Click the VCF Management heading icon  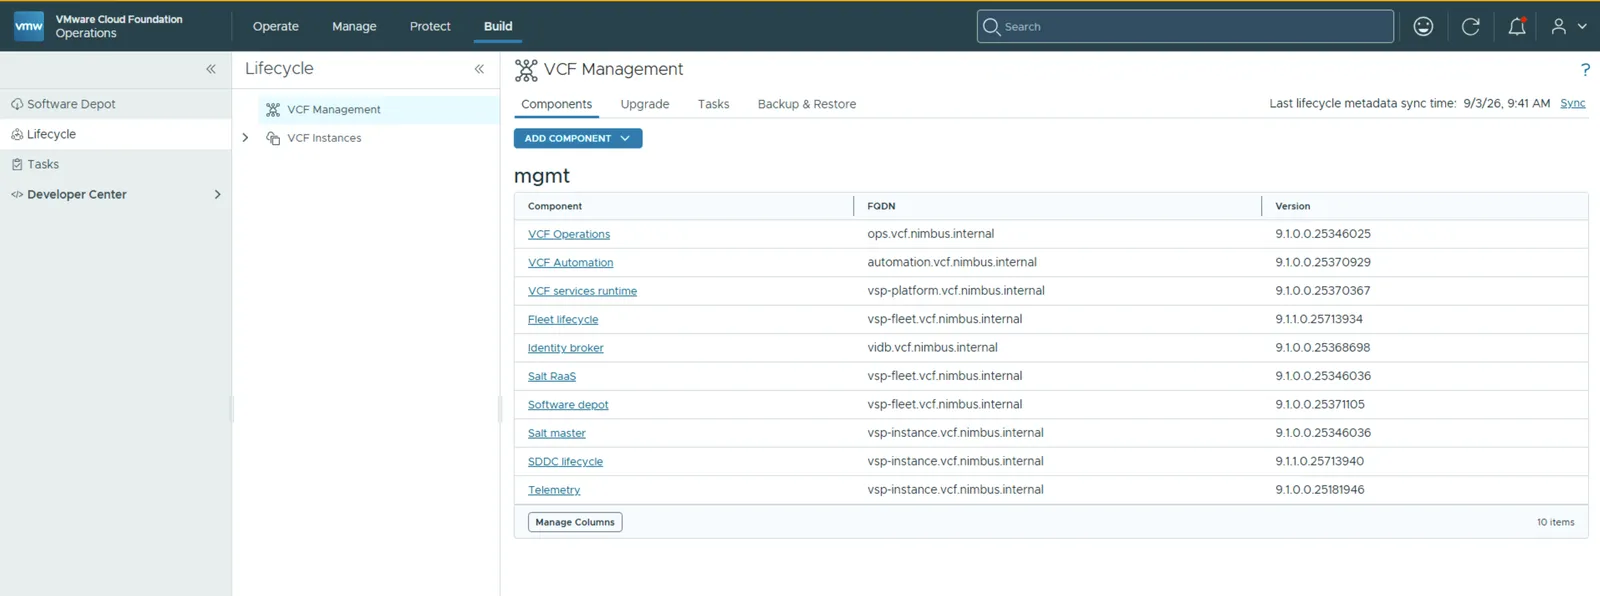(x=526, y=70)
